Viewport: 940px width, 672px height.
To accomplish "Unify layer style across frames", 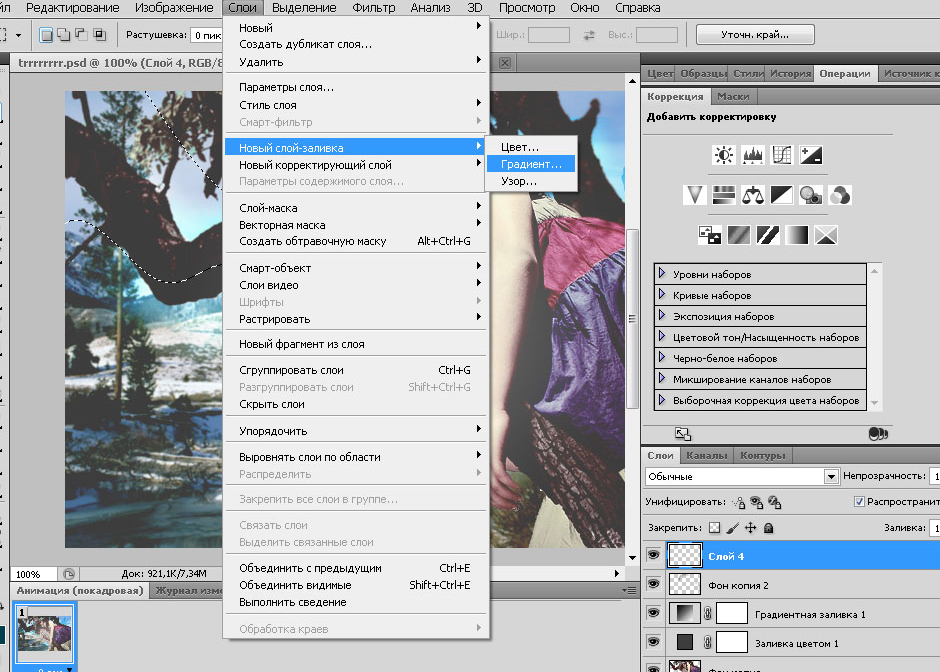I will pyautogui.click(x=775, y=502).
